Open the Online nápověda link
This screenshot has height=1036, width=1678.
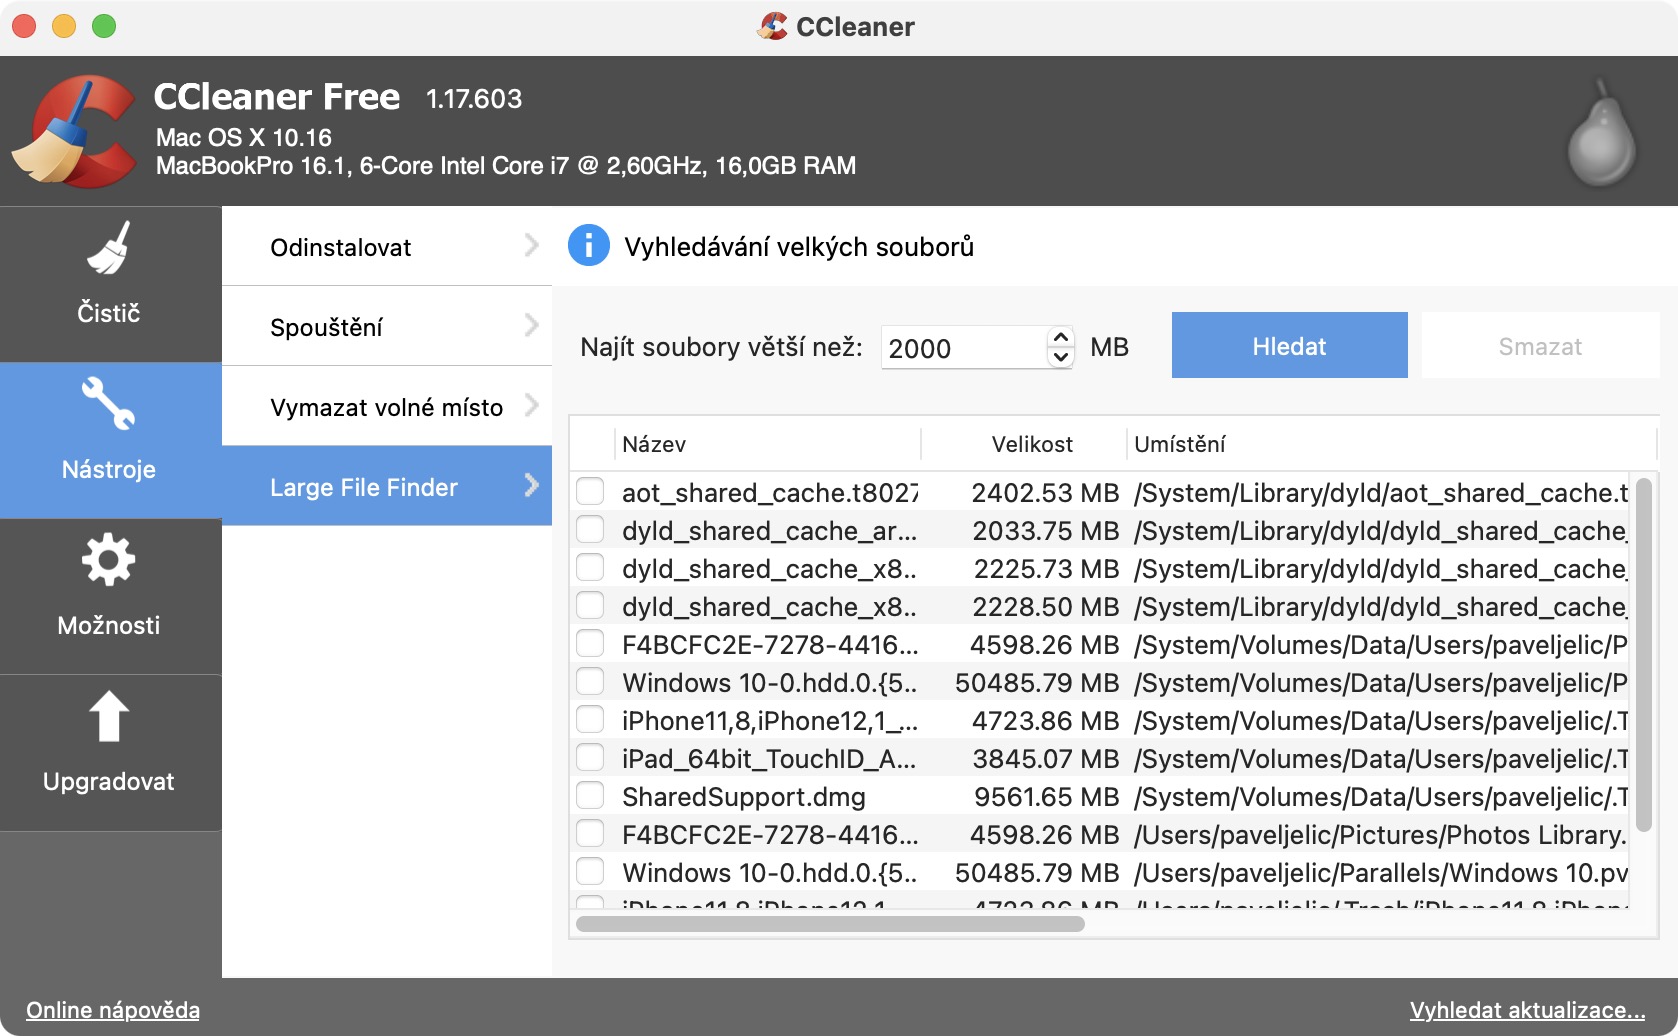(x=113, y=1010)
